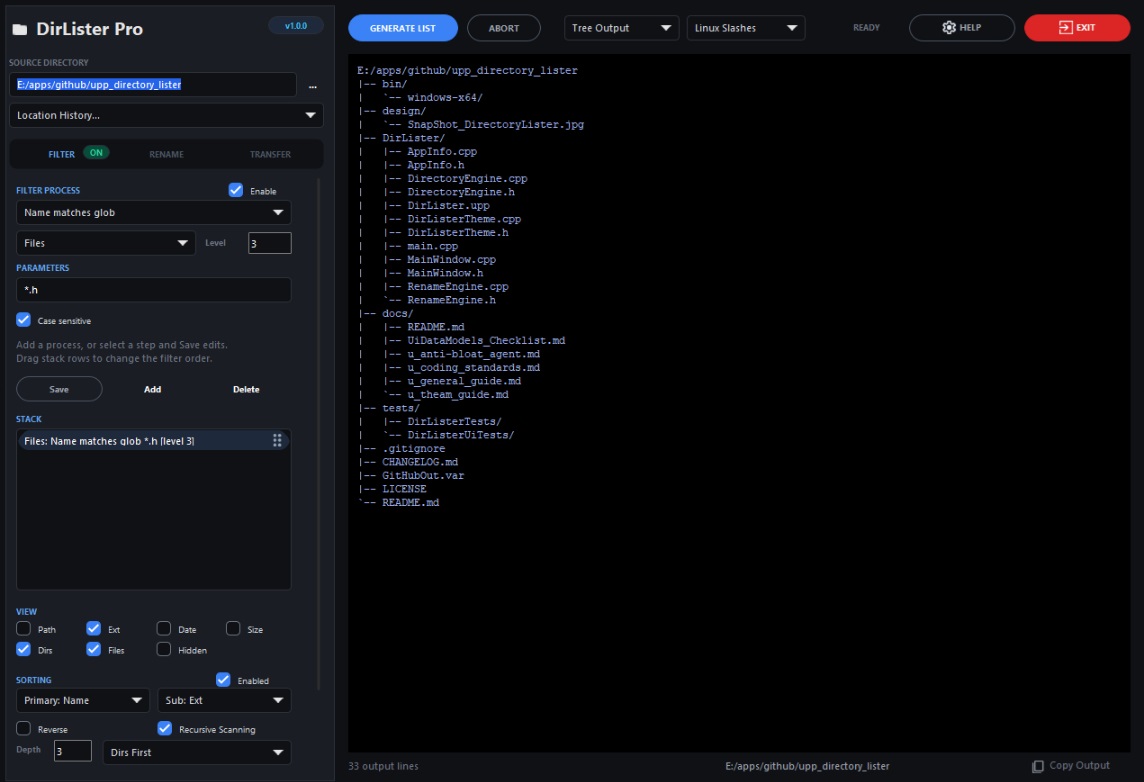The width and height of the screenshot is (1144, 782).
Task: Enable the Reverse sorting checkbox
Action: 23,729
